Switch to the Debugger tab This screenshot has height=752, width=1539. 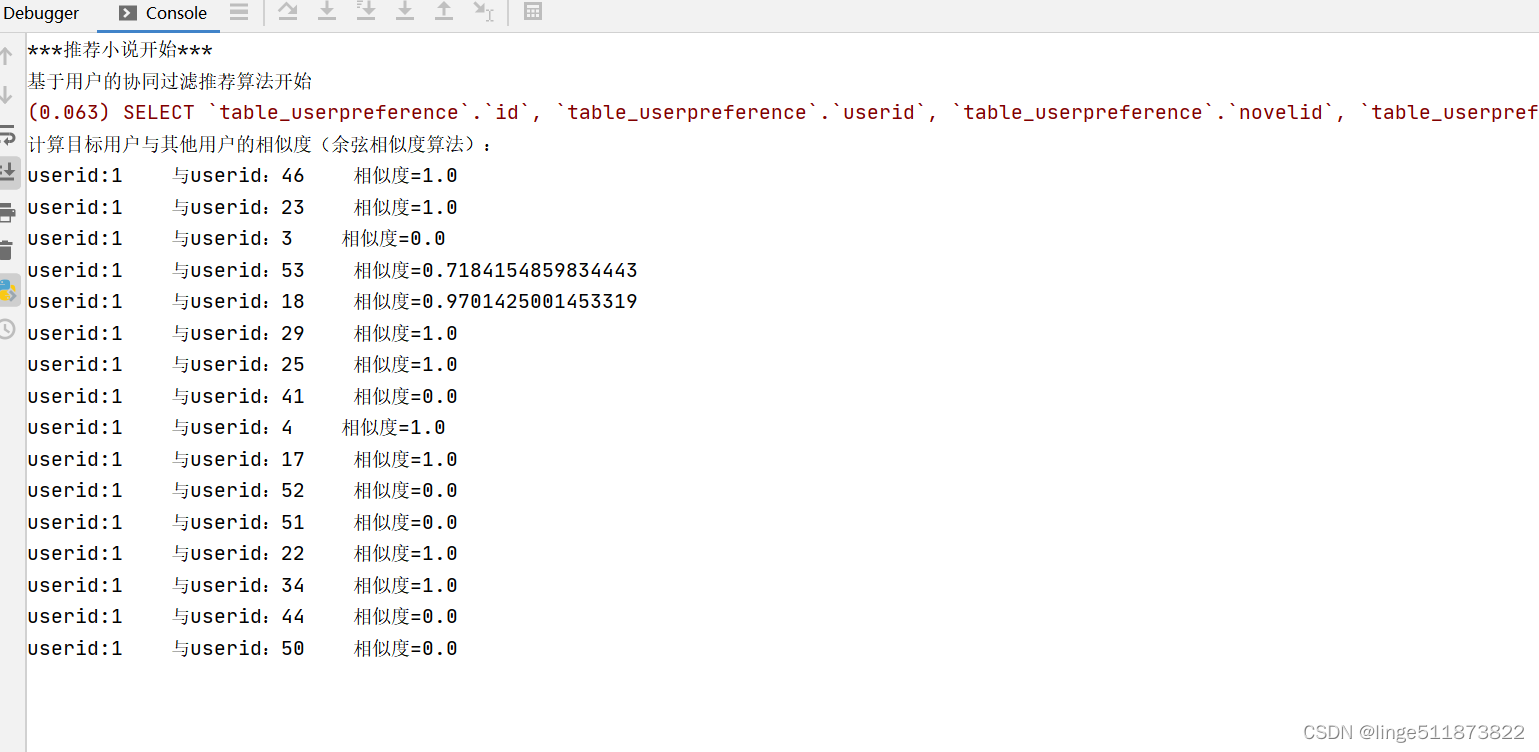point(41,14)
